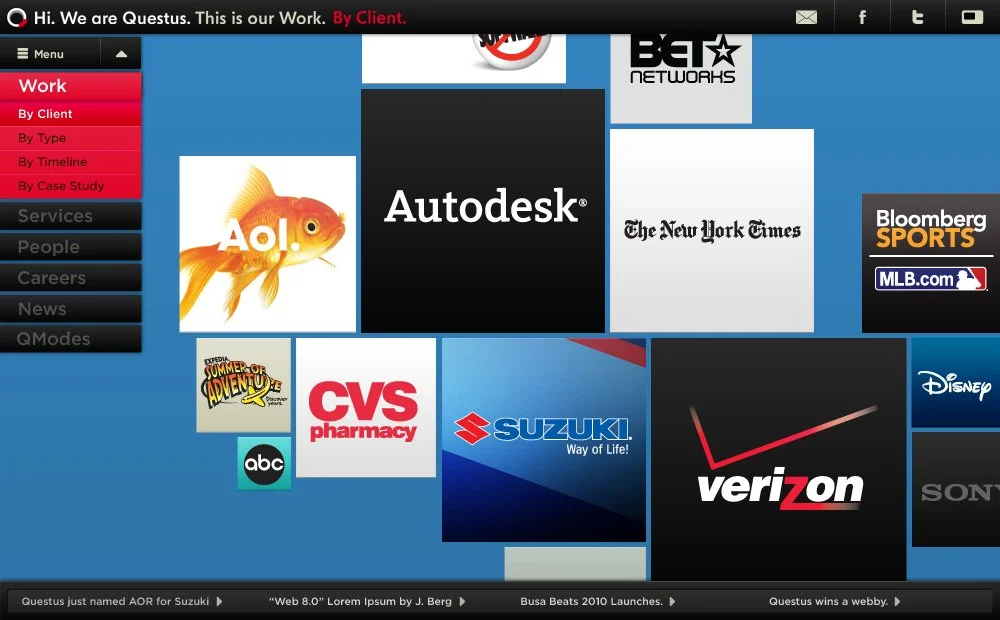Open the abc logo tile
Screen dimensions: 1000x620
pyautogui.click(x=264, y=463)
